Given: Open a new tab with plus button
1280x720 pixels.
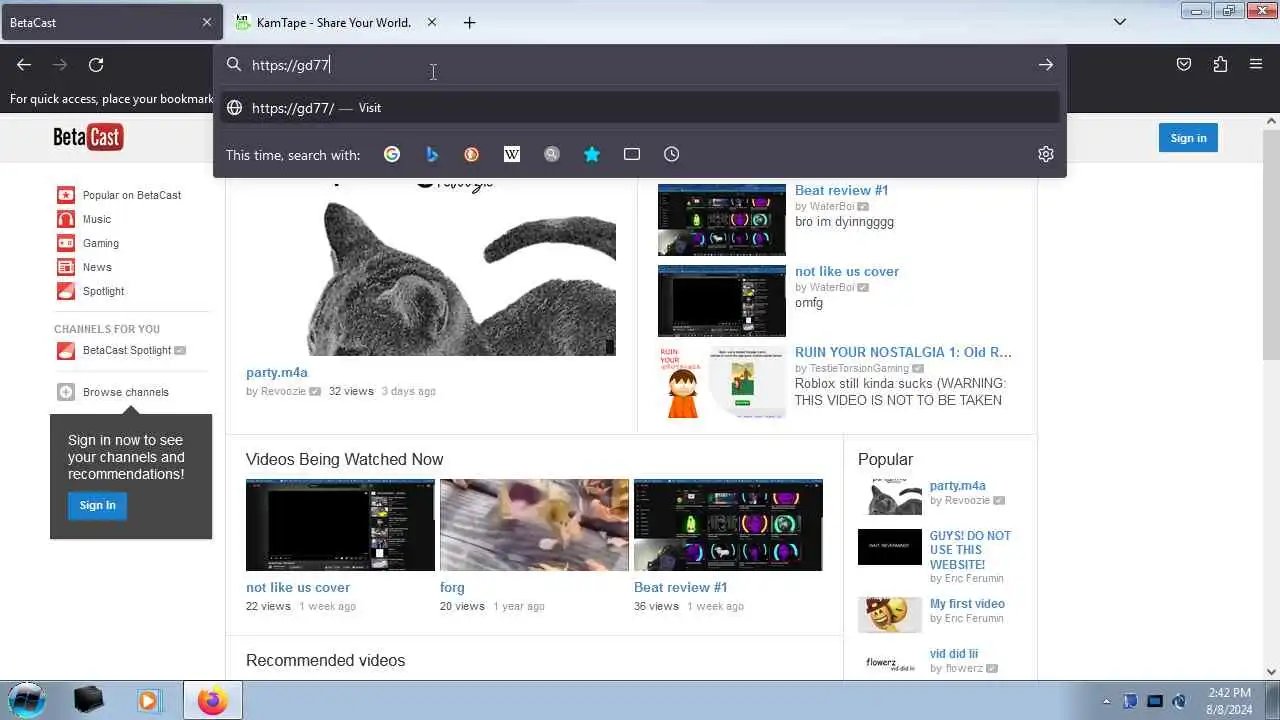Looking at the screenshot, I should click(470, 22).
